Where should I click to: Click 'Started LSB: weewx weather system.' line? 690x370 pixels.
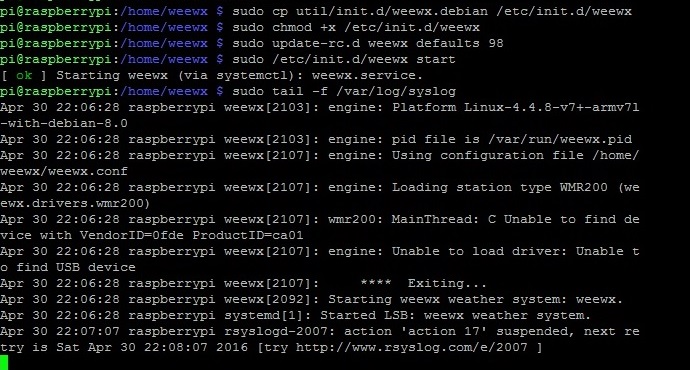(455, 315)
